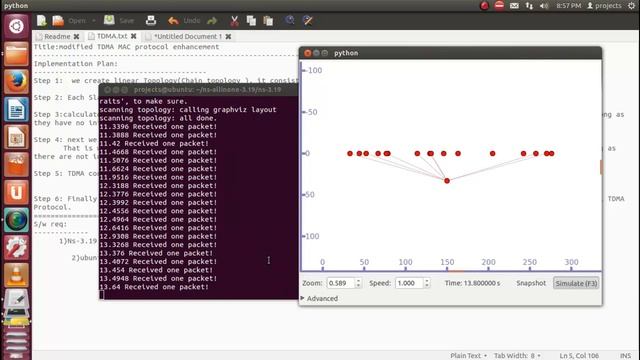The height and width of the screenshot is (360, 640).
Task: Click the Find magnifier icon
Action: (x=290, y=20)
